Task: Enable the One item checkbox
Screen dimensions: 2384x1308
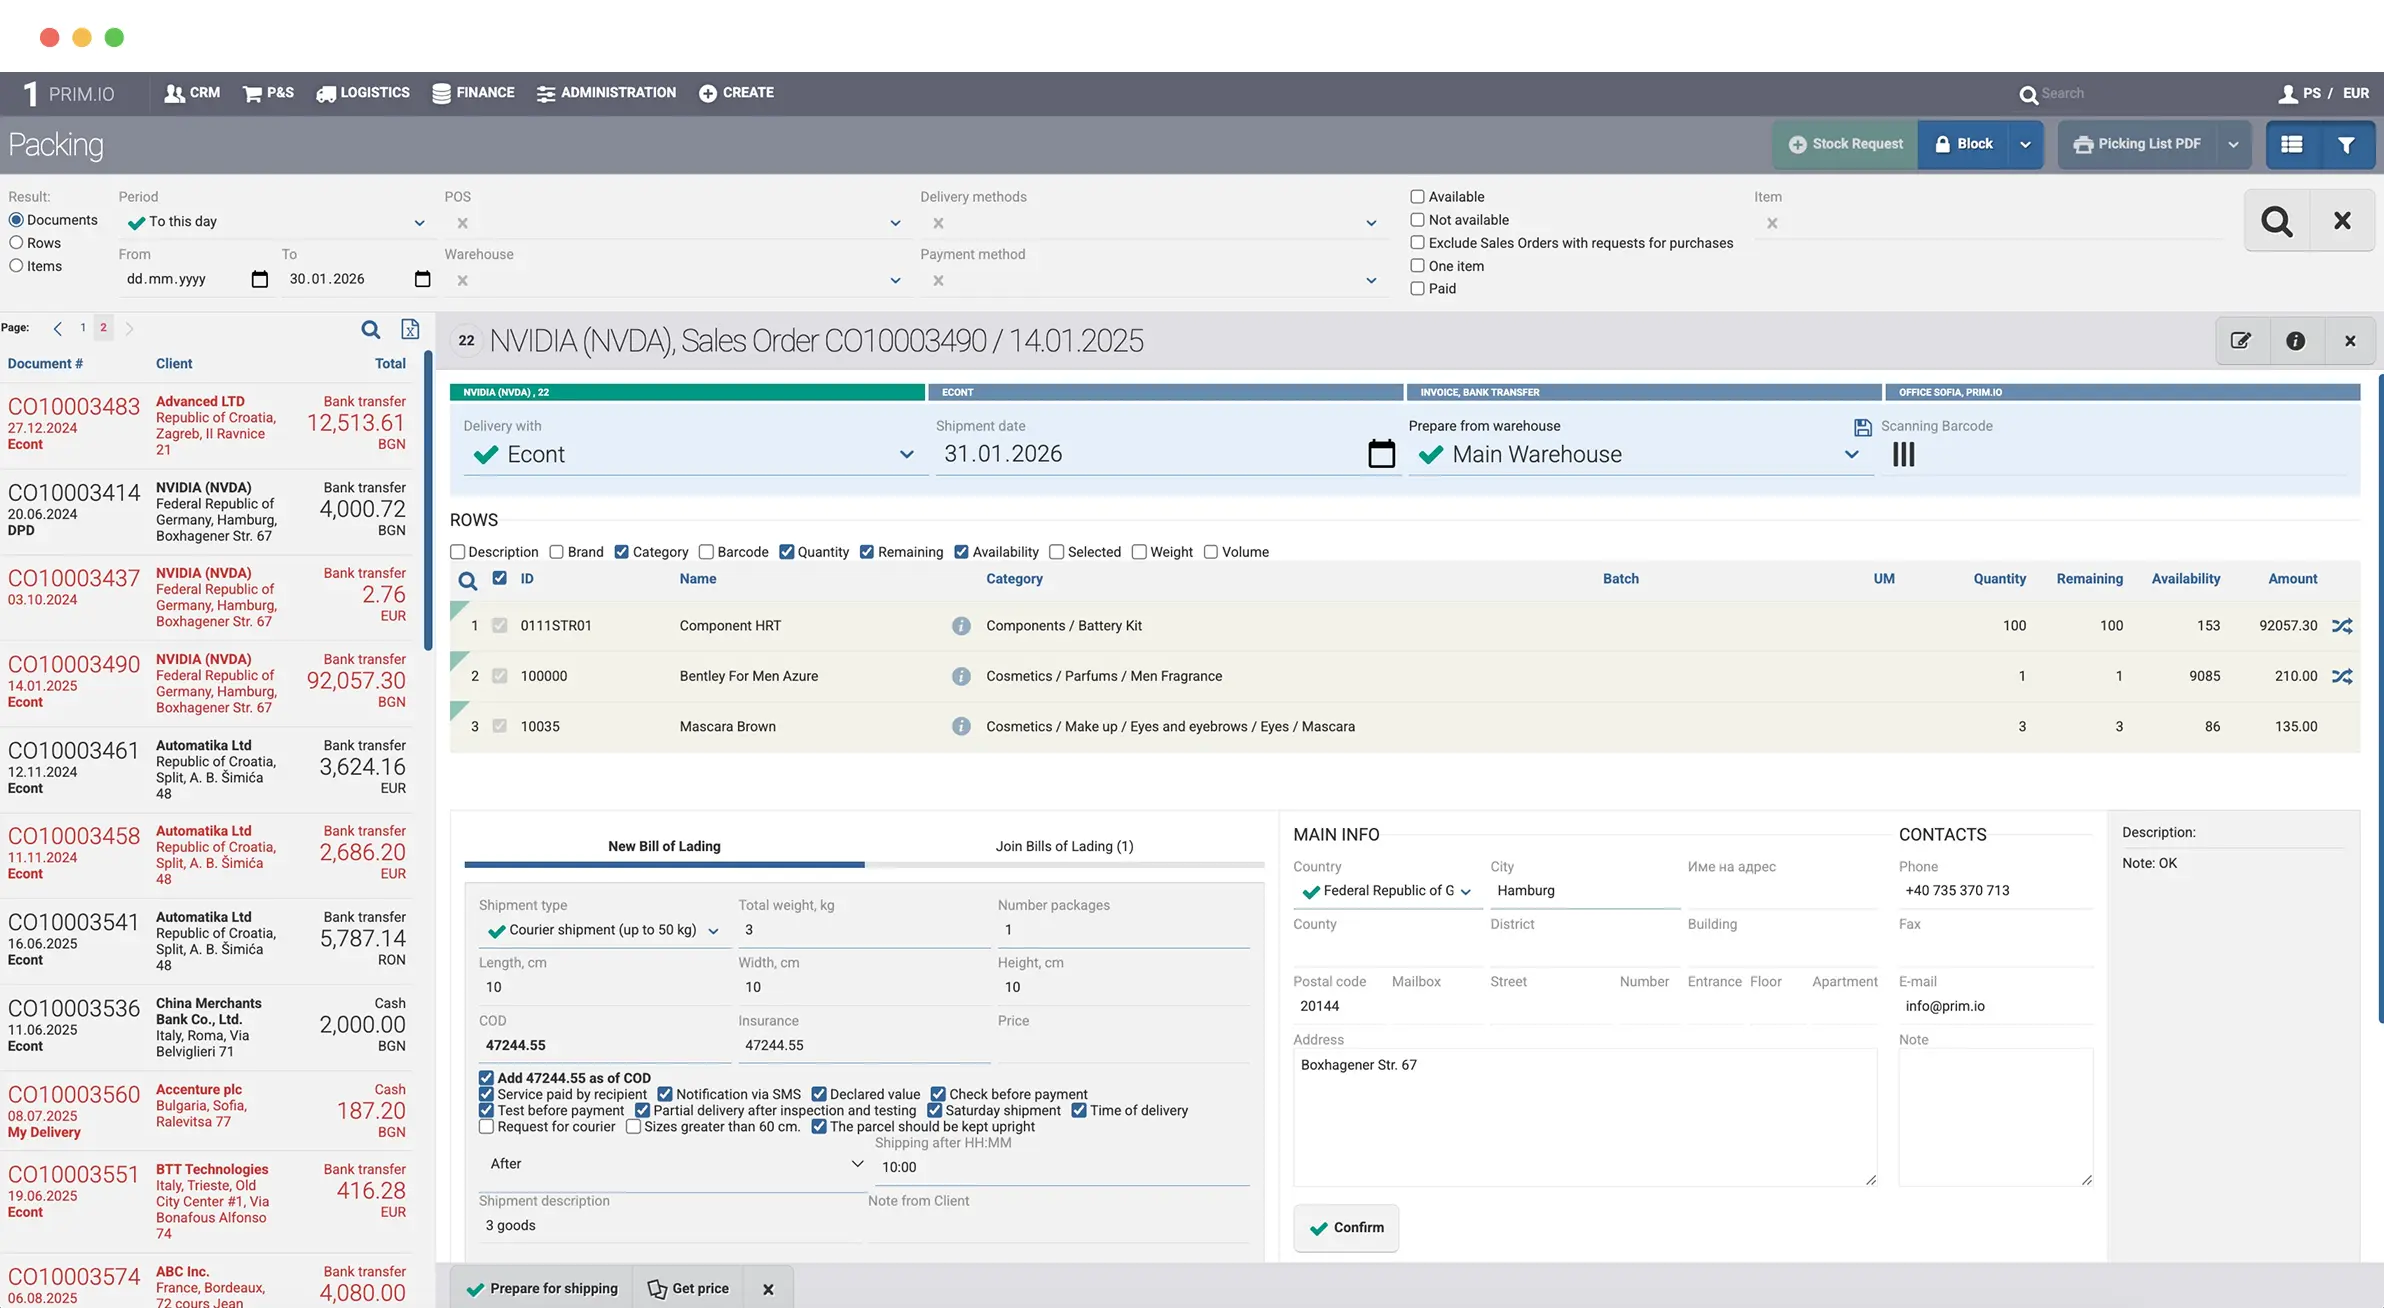Action: point(1417,266)
